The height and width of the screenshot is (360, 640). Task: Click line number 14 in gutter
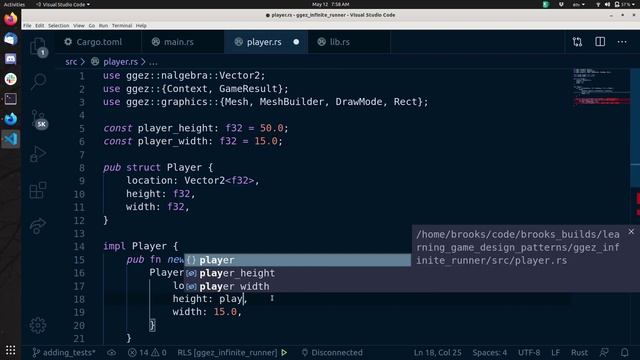79,247
